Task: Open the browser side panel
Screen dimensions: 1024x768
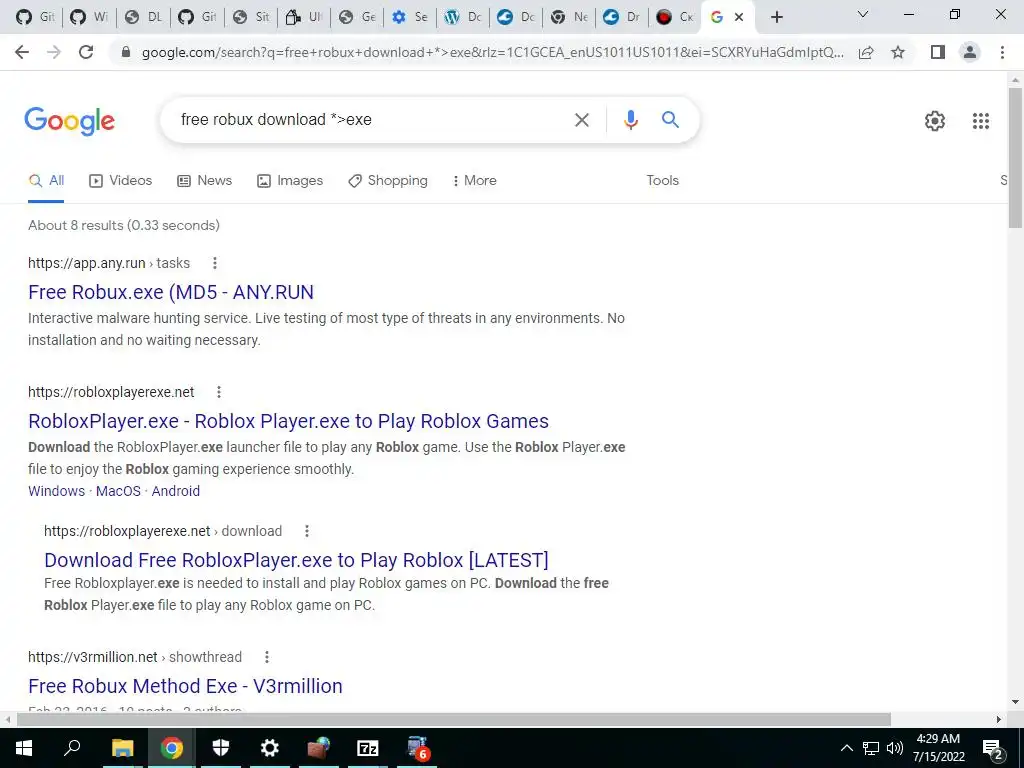Action: pyautogui.click(x=938, y=52)
